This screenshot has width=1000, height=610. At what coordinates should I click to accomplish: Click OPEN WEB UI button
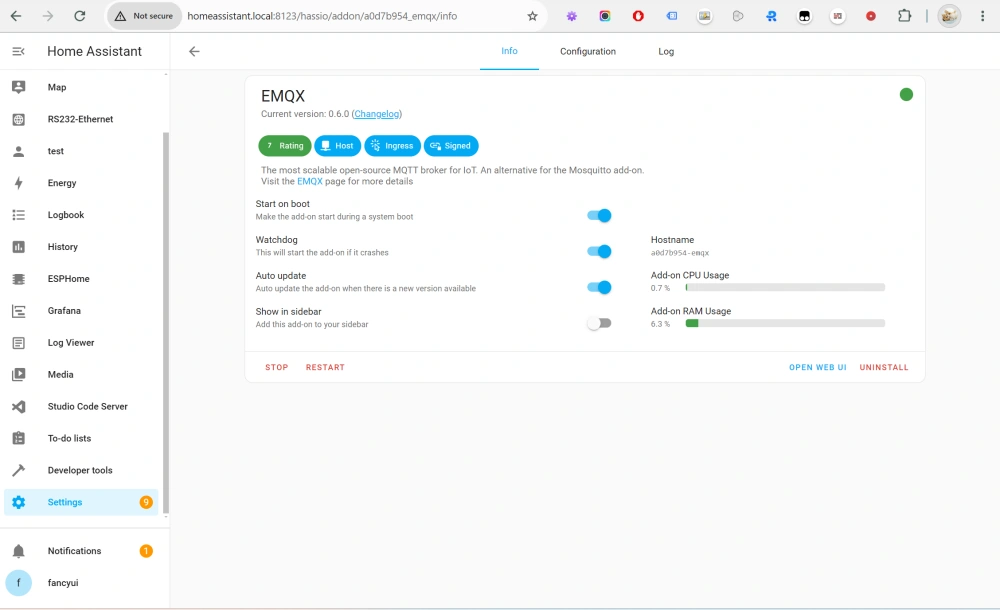click(818, 367)
